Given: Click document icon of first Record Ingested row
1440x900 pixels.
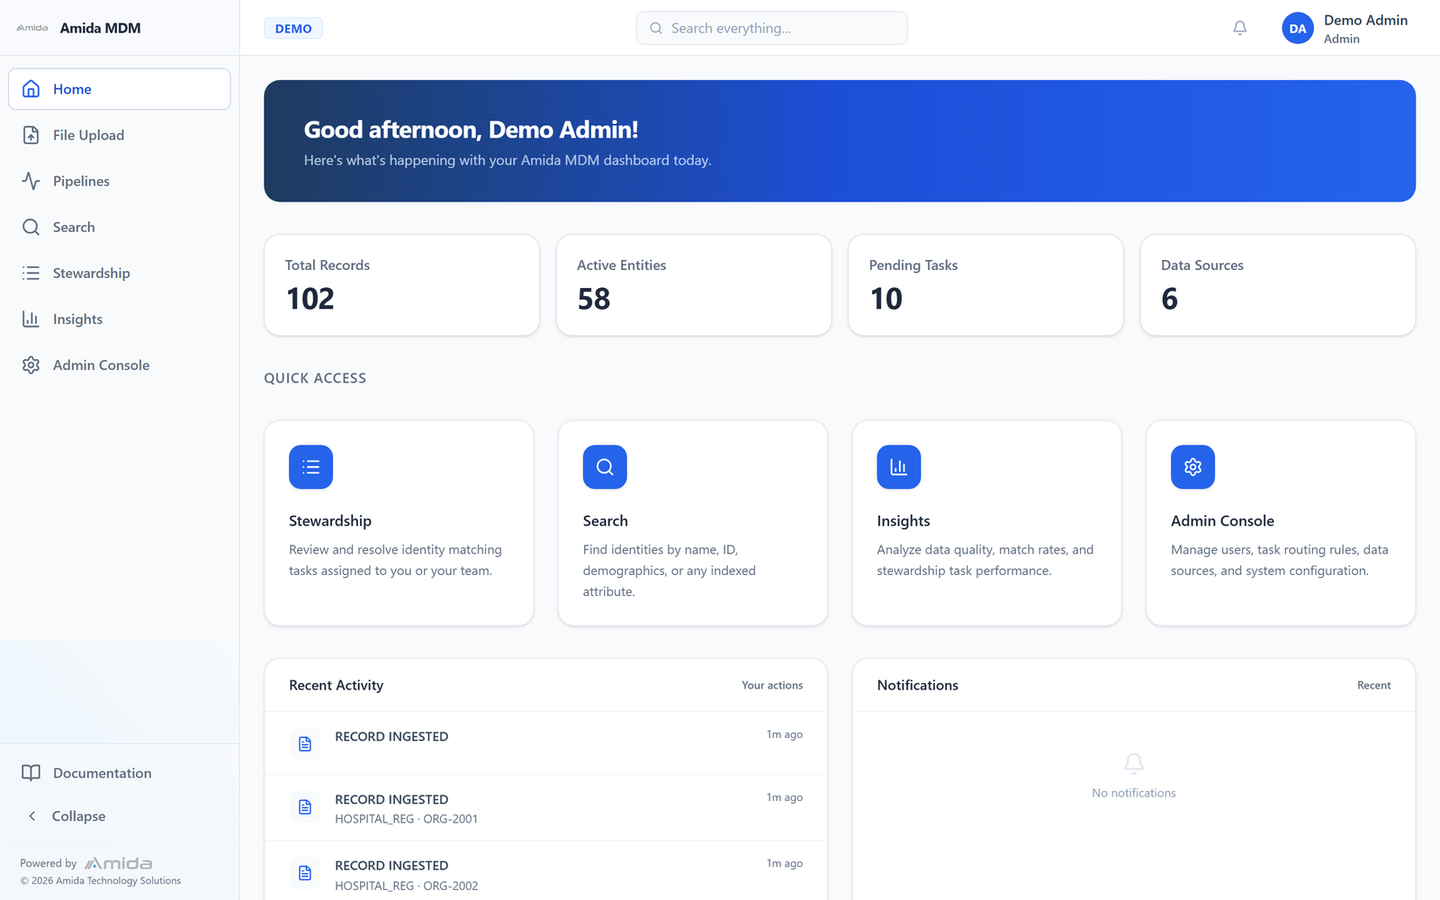Looking at the screenshot, I should click(x=305, y=744).
